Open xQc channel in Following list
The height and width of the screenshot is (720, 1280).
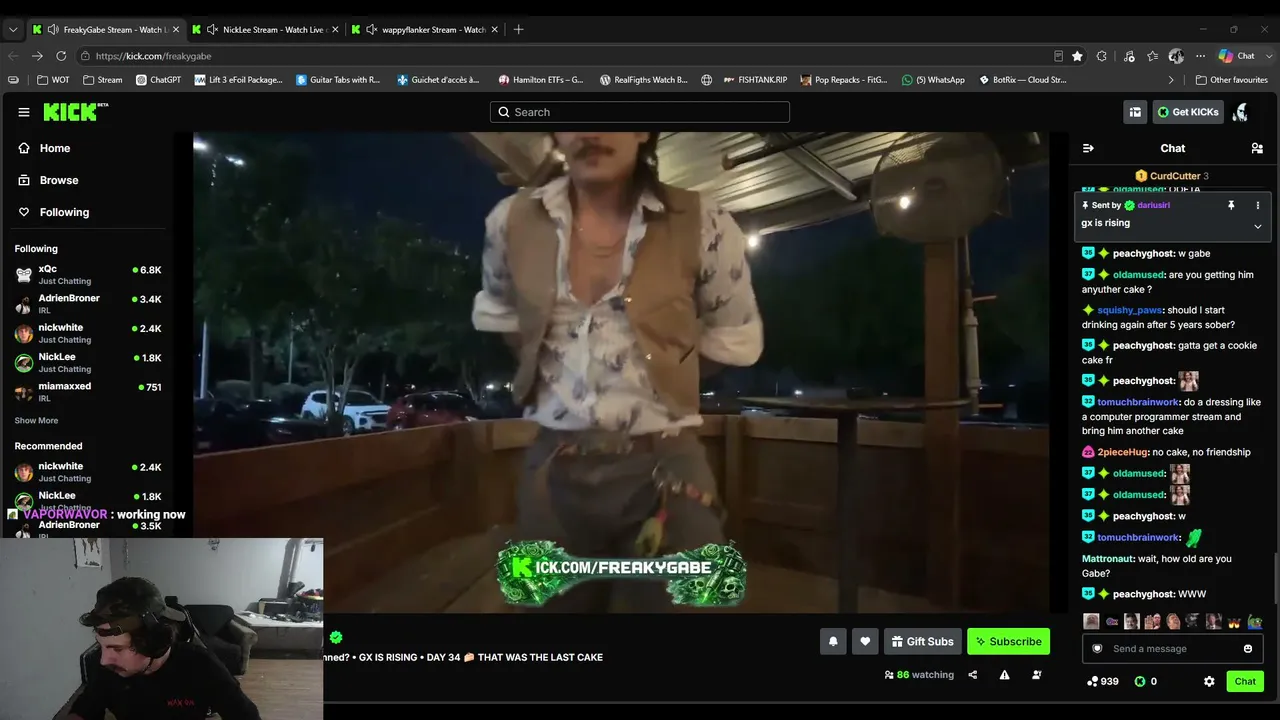[88, 275]
